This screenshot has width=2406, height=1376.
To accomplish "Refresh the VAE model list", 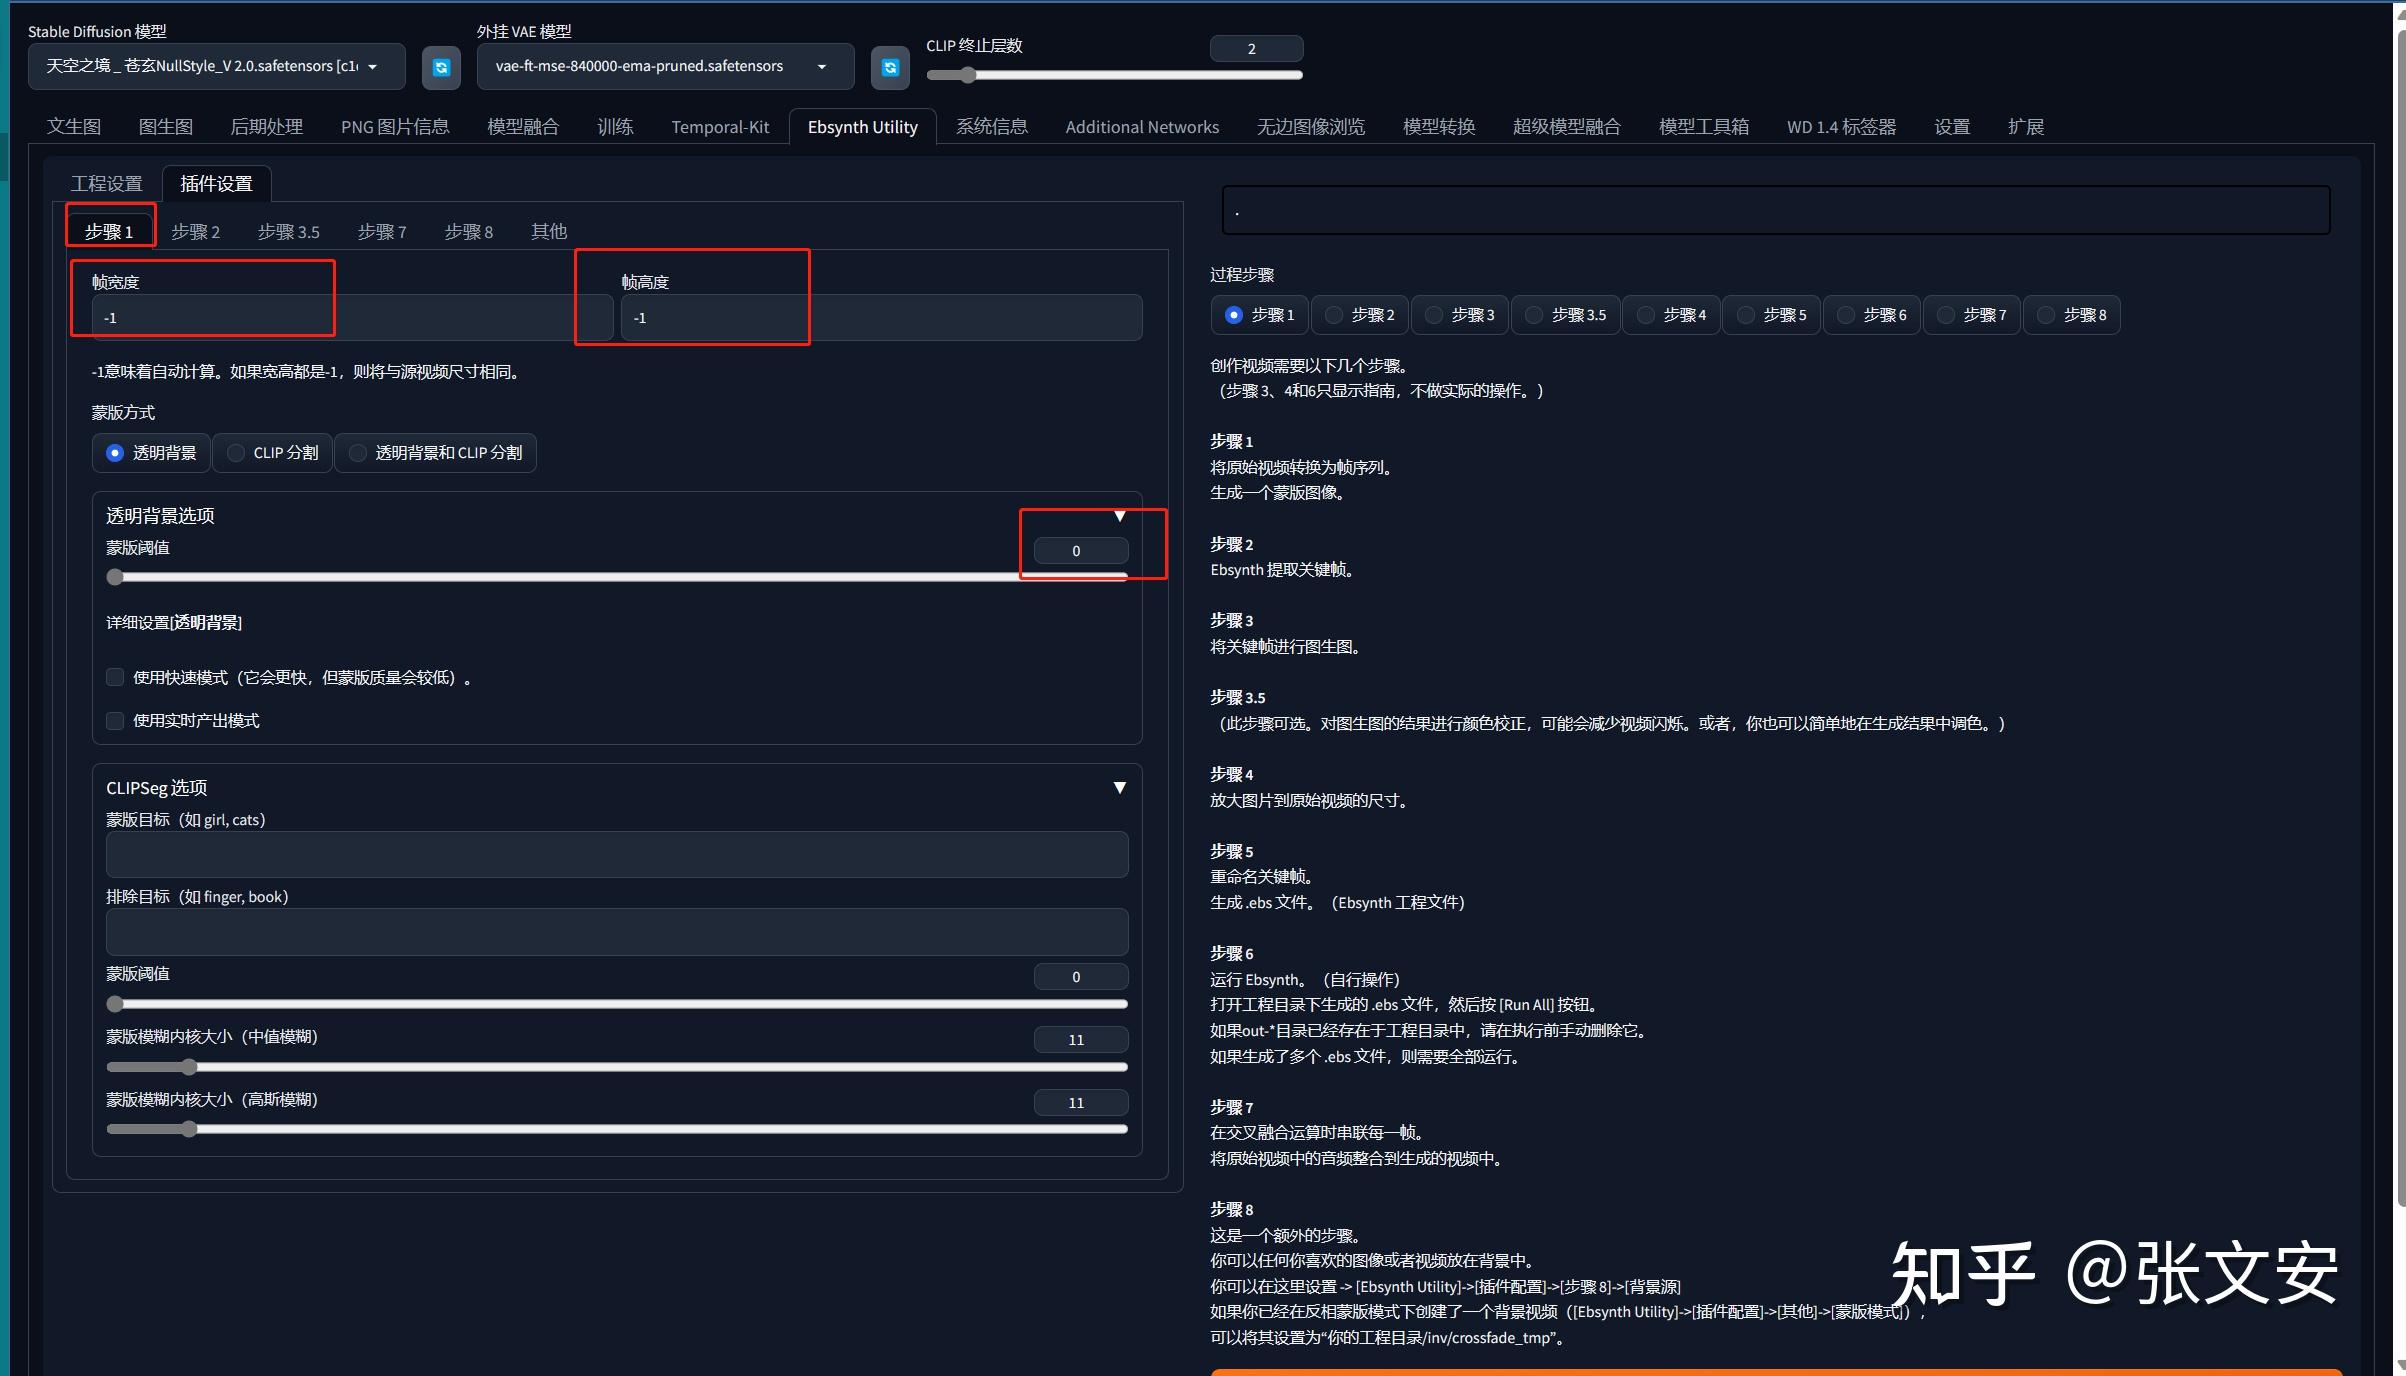I will click(889, 66).
